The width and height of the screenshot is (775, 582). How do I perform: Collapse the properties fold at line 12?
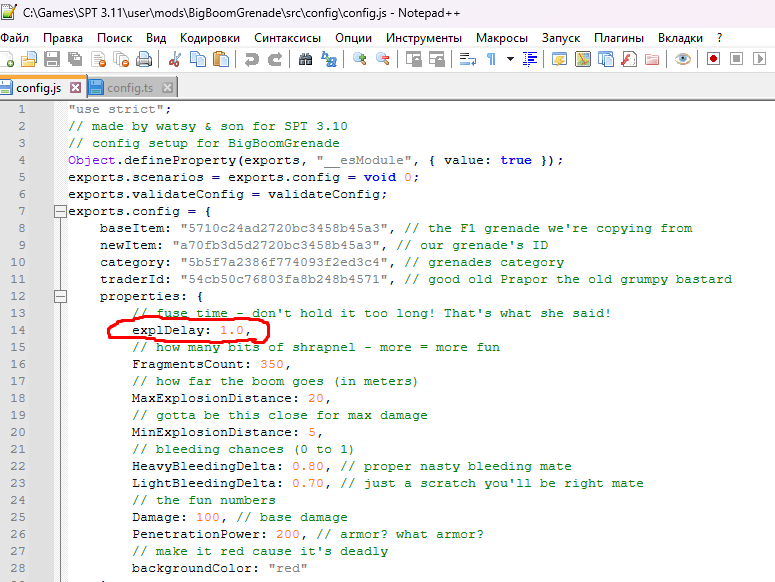[x=60, y=296]
